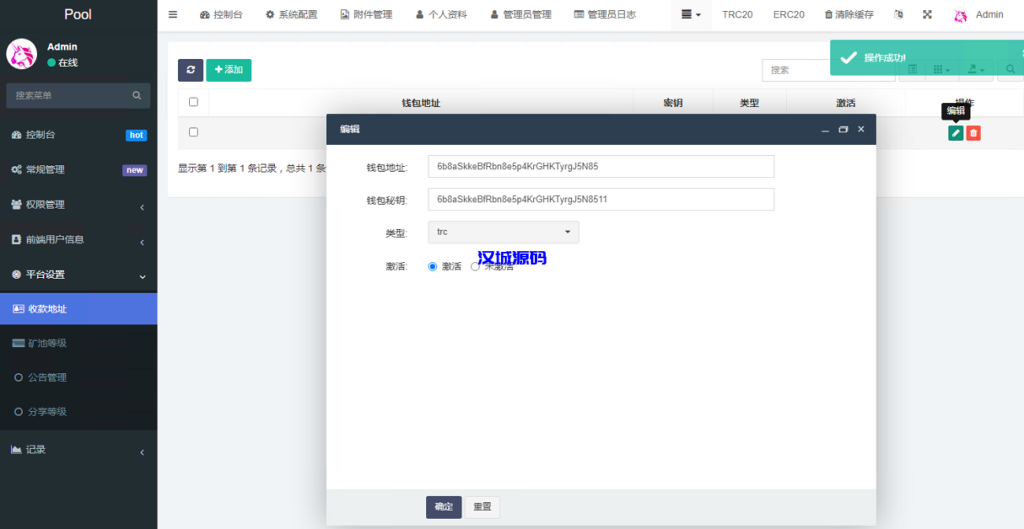Toggle the table view icon button
Viewport: 1024px width, 529px height.
point(913,70)
